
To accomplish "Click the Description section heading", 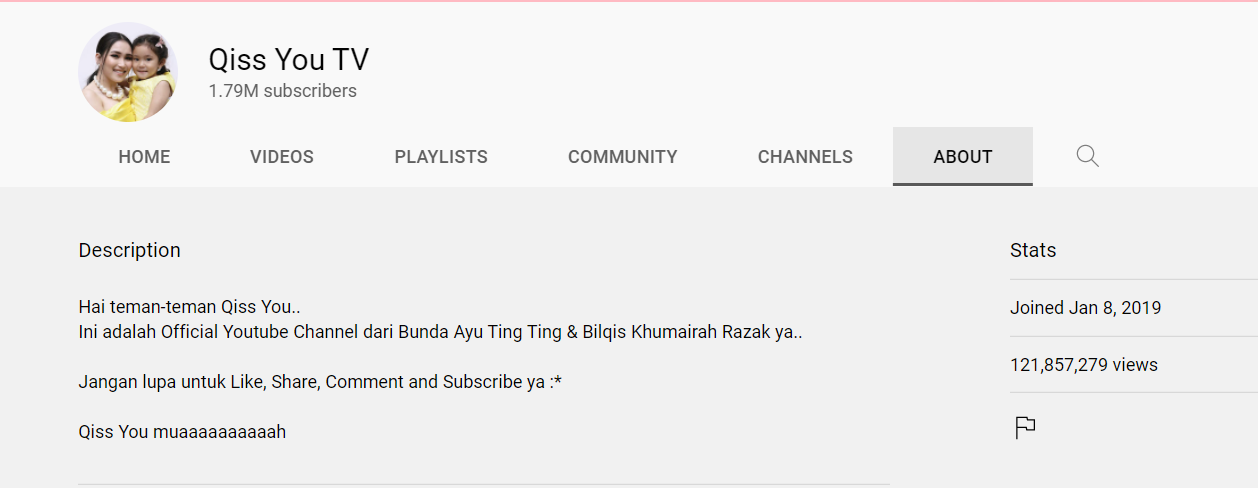I will click(130, 250).
